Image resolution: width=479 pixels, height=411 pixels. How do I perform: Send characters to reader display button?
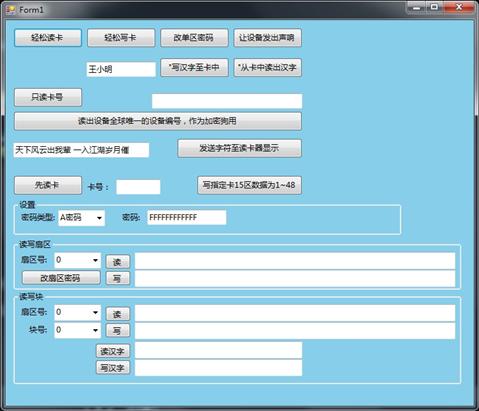pyautogui.click(x=239, y=148)
